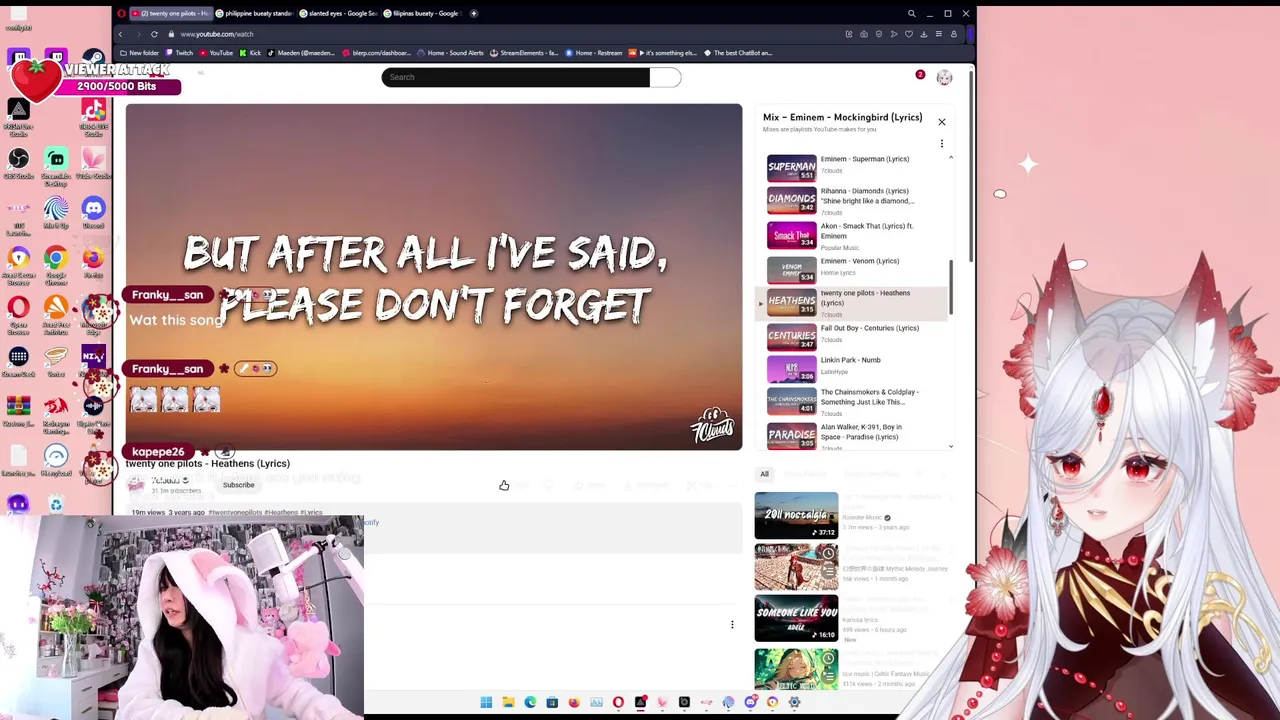Play Fall Out Boy - Centuries from mix
The height and width of the screenshot is (720, 1280).
[x=850, y=335]
